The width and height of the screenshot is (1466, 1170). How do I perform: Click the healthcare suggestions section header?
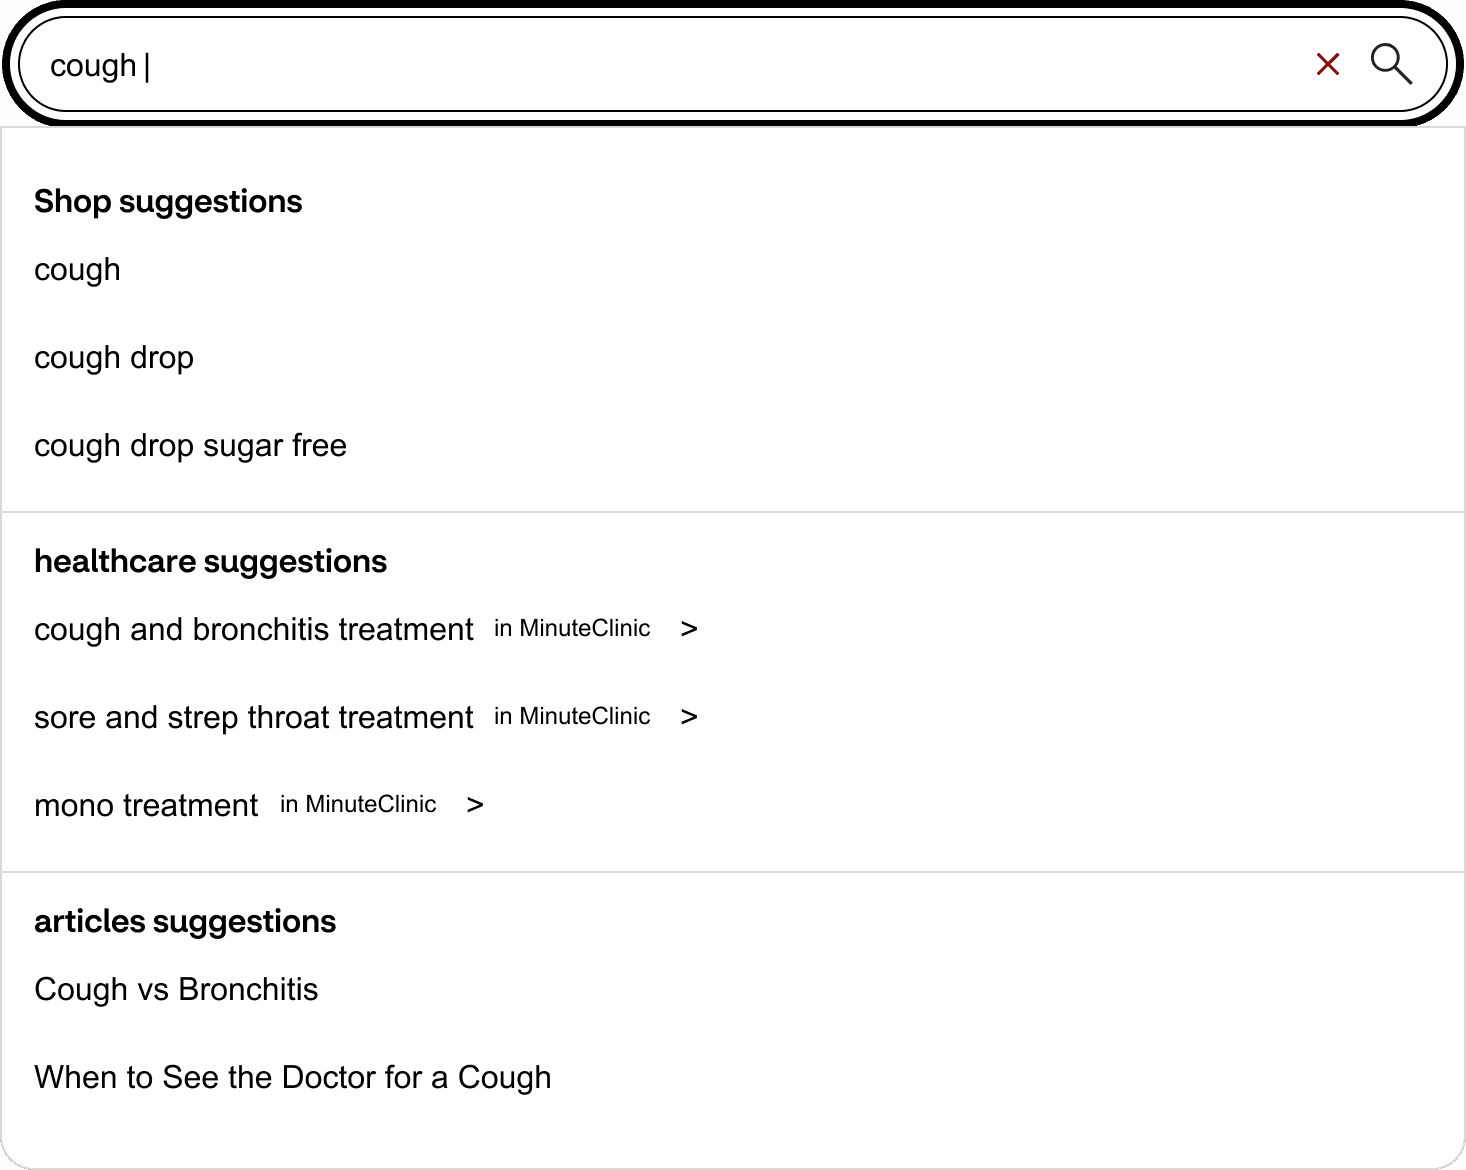tap(210, 561)
